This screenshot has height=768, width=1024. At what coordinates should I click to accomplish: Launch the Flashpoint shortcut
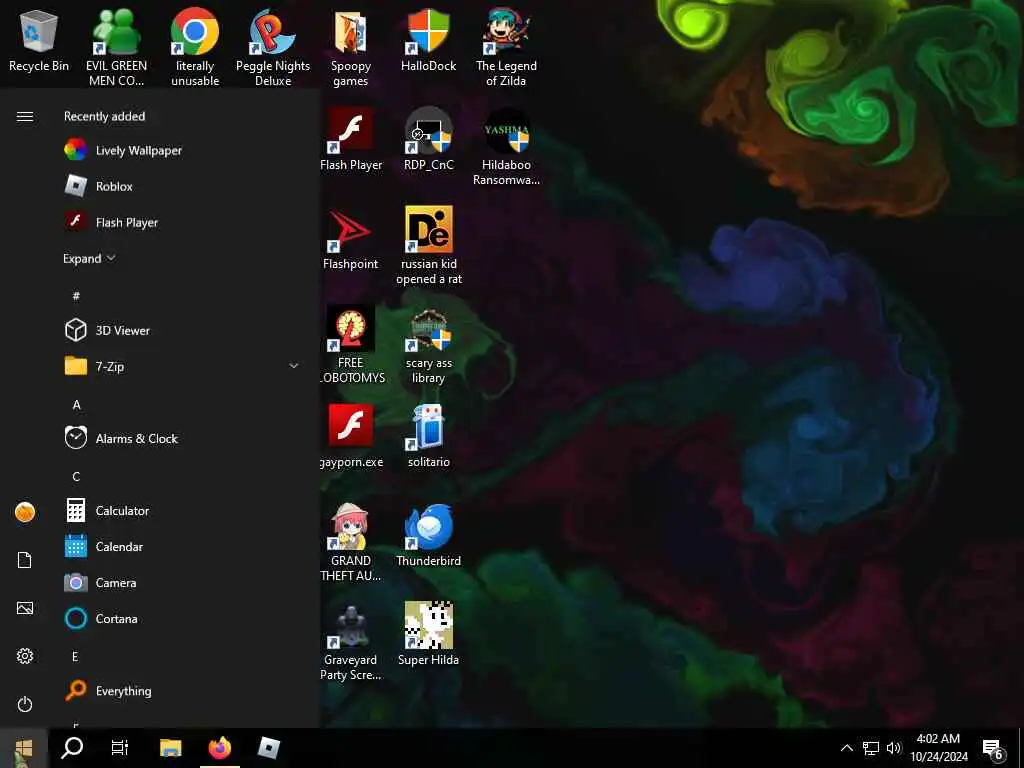click(351, 238)
